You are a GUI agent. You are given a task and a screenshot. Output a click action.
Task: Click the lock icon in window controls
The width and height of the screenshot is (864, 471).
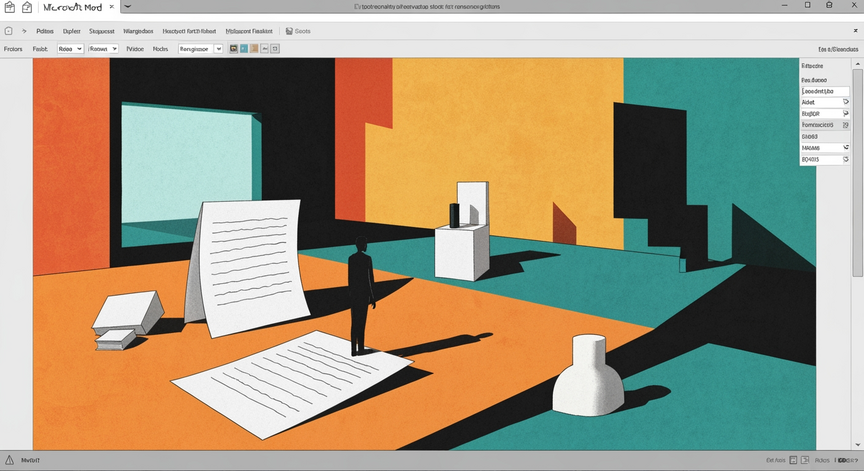(x=829, y=5)
